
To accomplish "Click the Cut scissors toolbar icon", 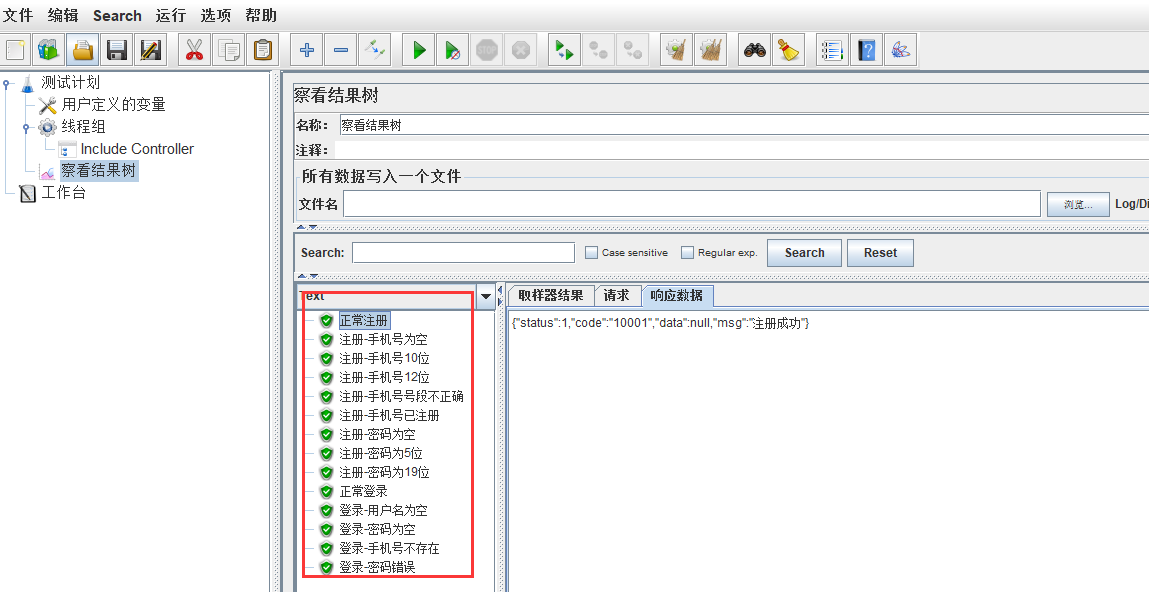I will pos(194,49).
